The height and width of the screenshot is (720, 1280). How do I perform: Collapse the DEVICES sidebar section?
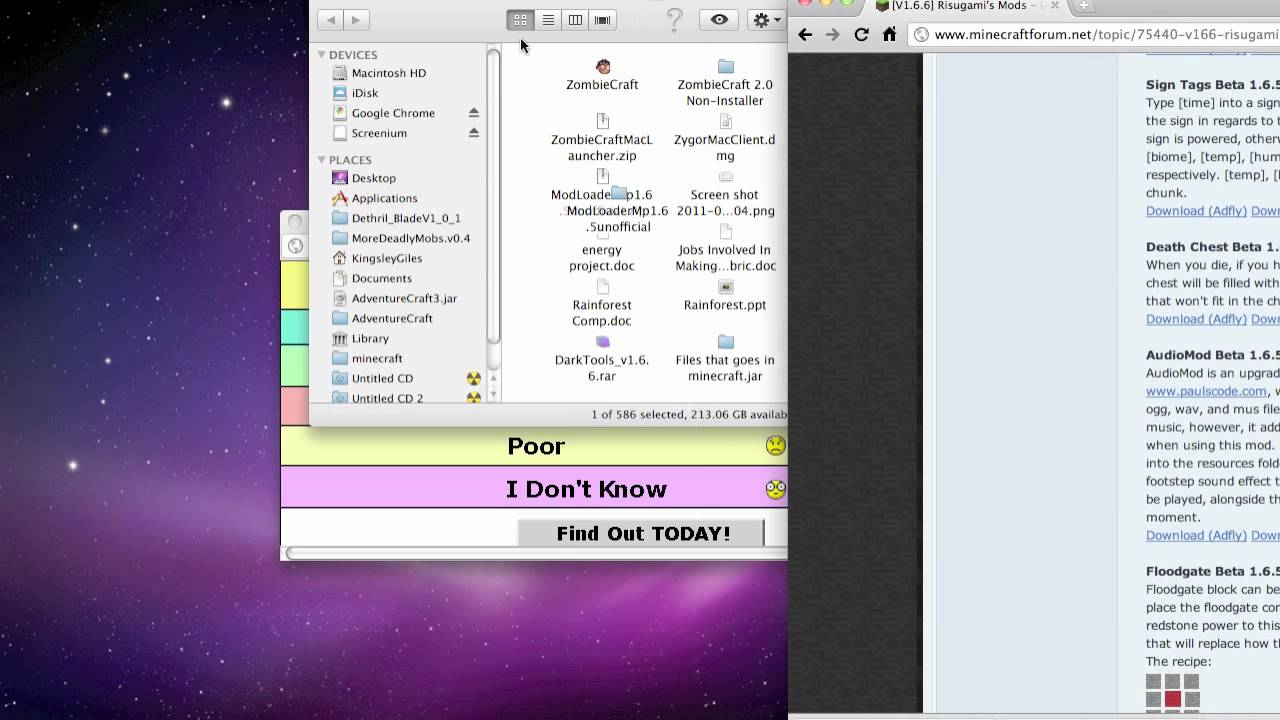pyautogui.click(x=322, y=54)
